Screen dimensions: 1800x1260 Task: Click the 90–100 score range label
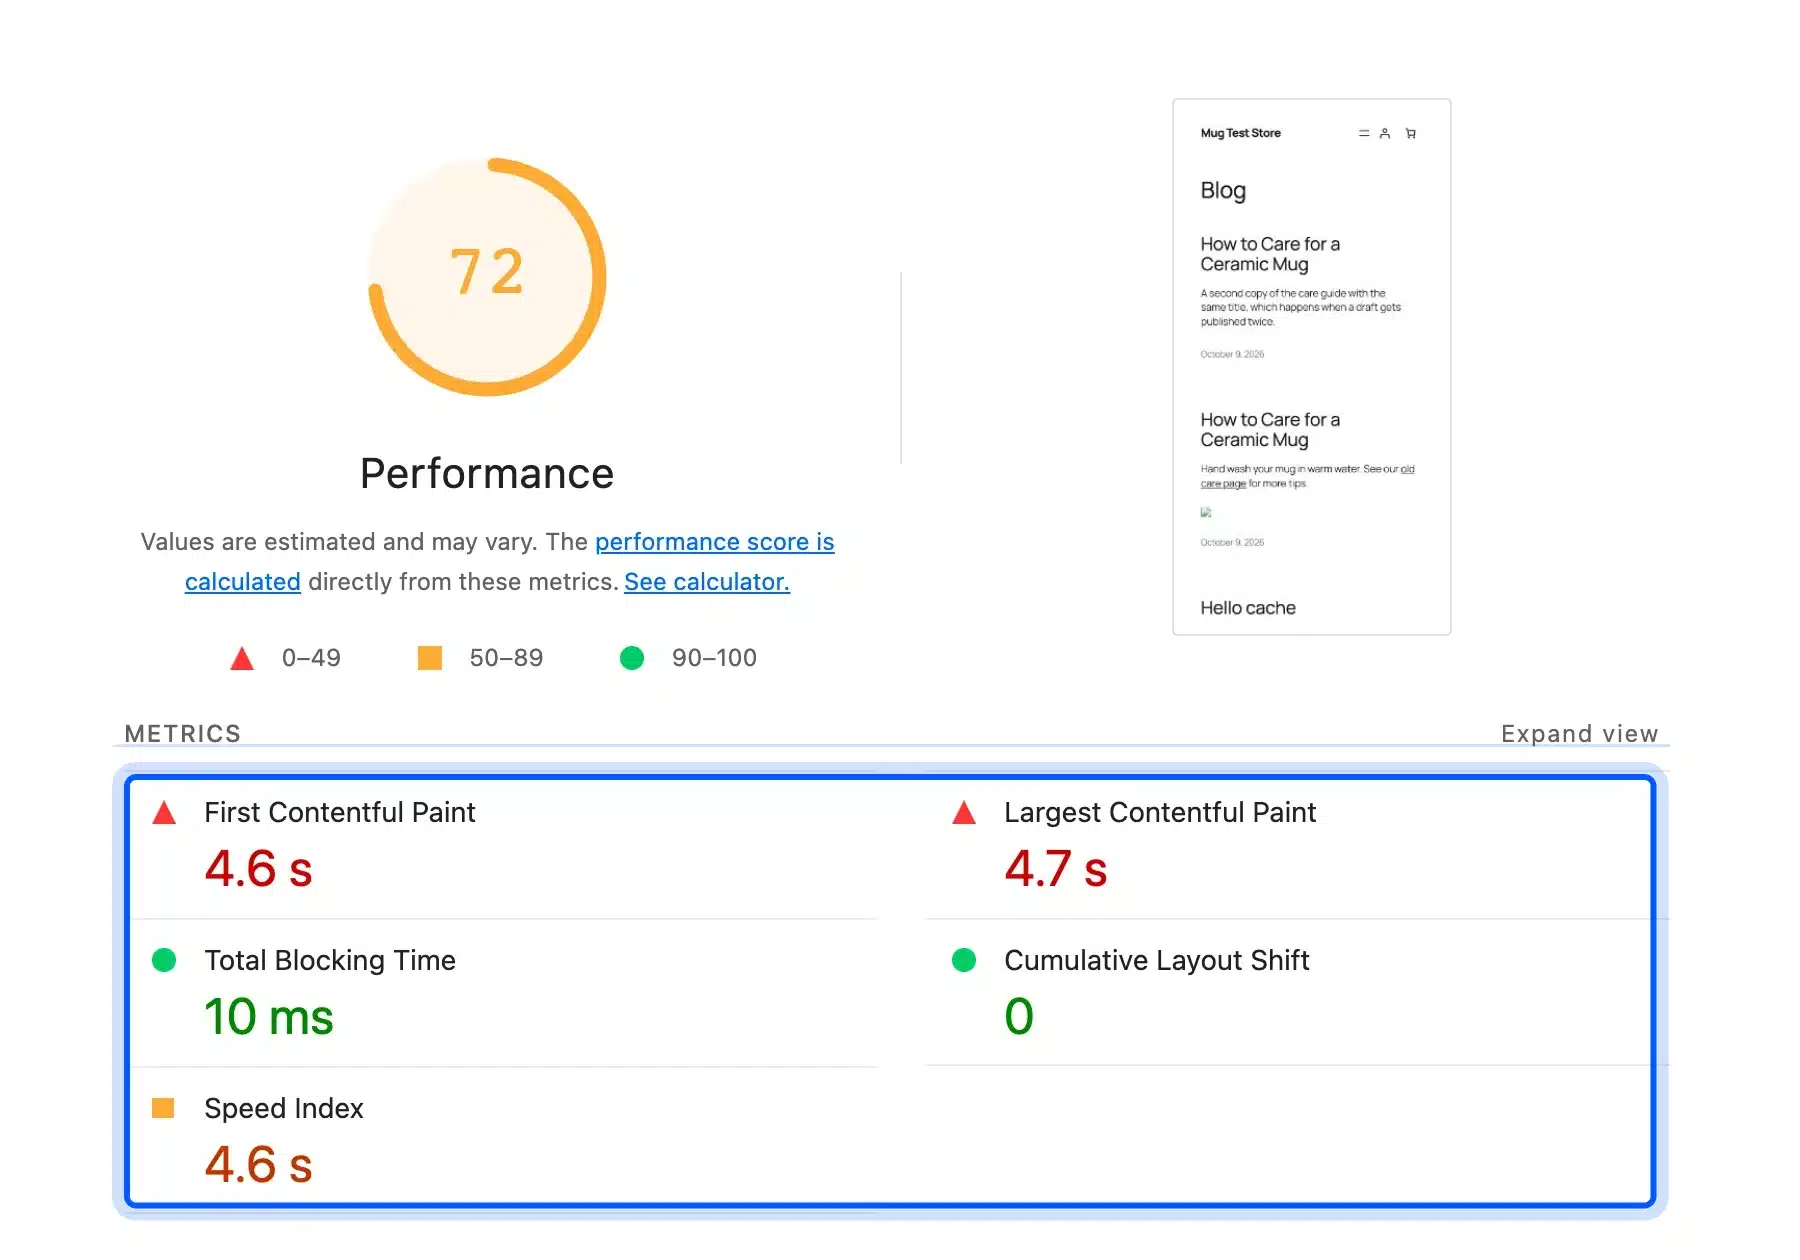pos(714,658)
